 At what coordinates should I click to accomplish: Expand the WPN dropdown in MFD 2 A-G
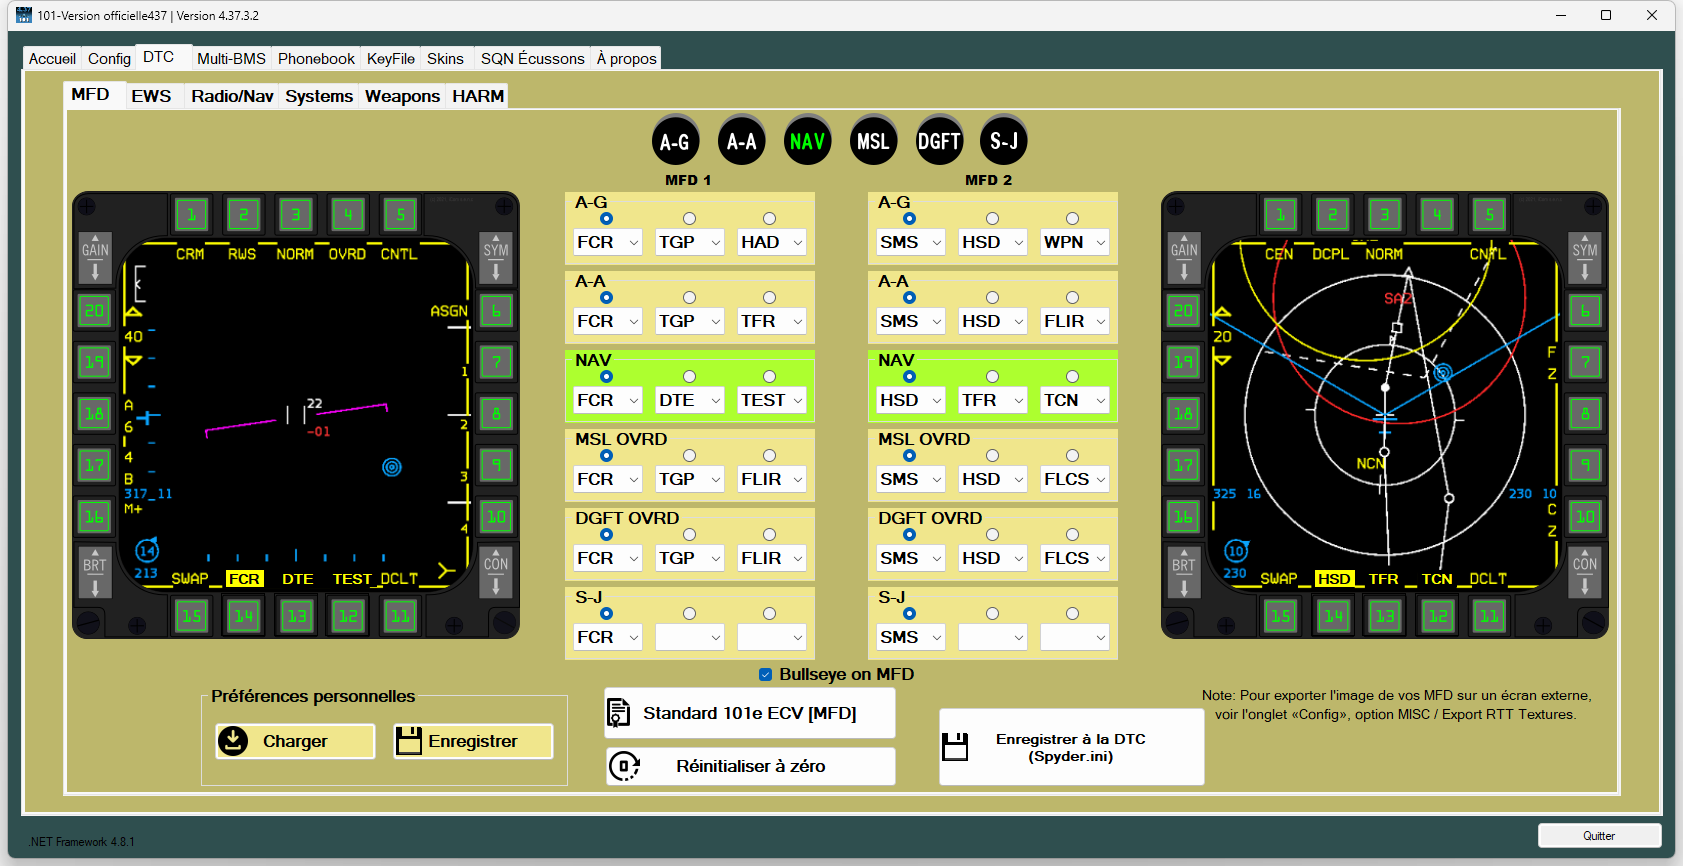click(1074, 243)
